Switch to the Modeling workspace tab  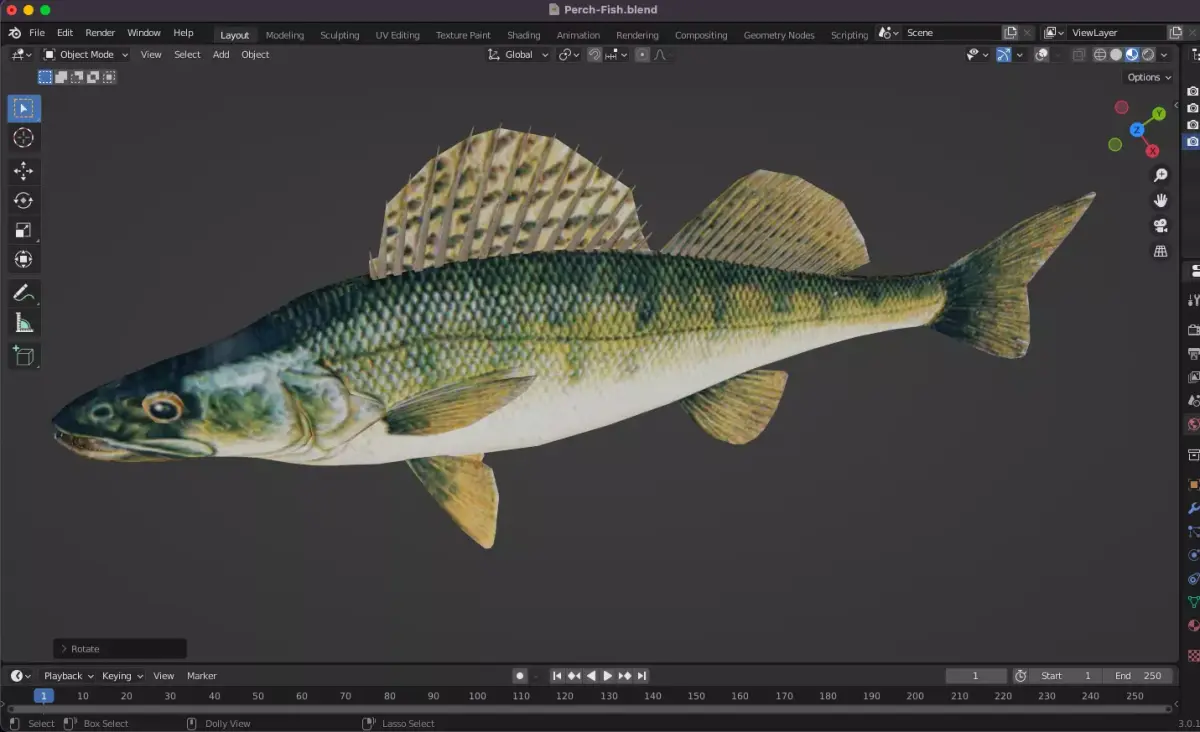tap(285, 35)
